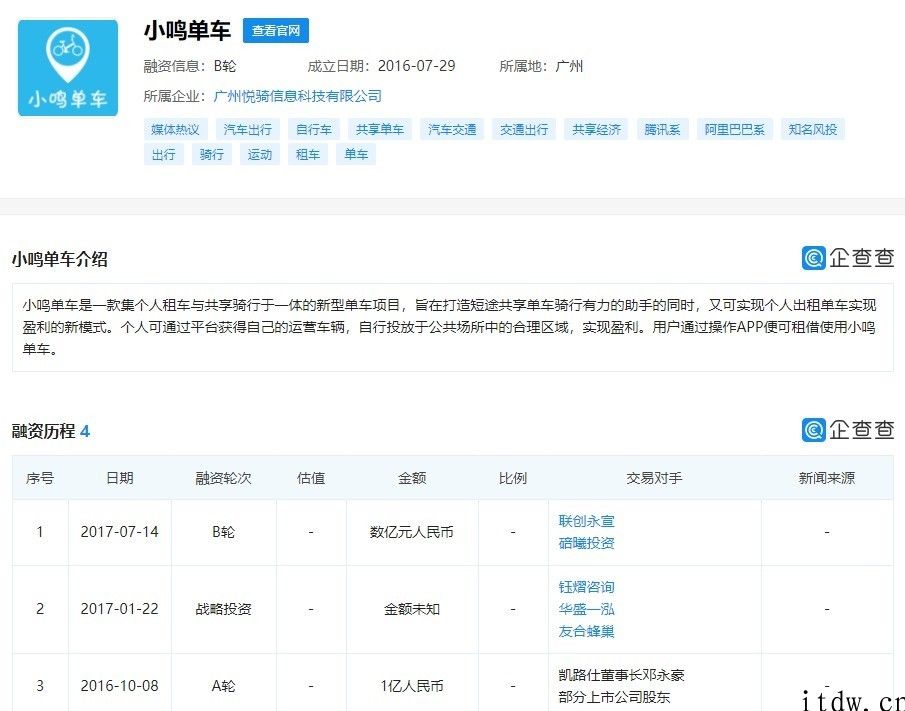Select date cell 2017-01-22
This screenshot has height=711, width=905.
click(119, 609)
